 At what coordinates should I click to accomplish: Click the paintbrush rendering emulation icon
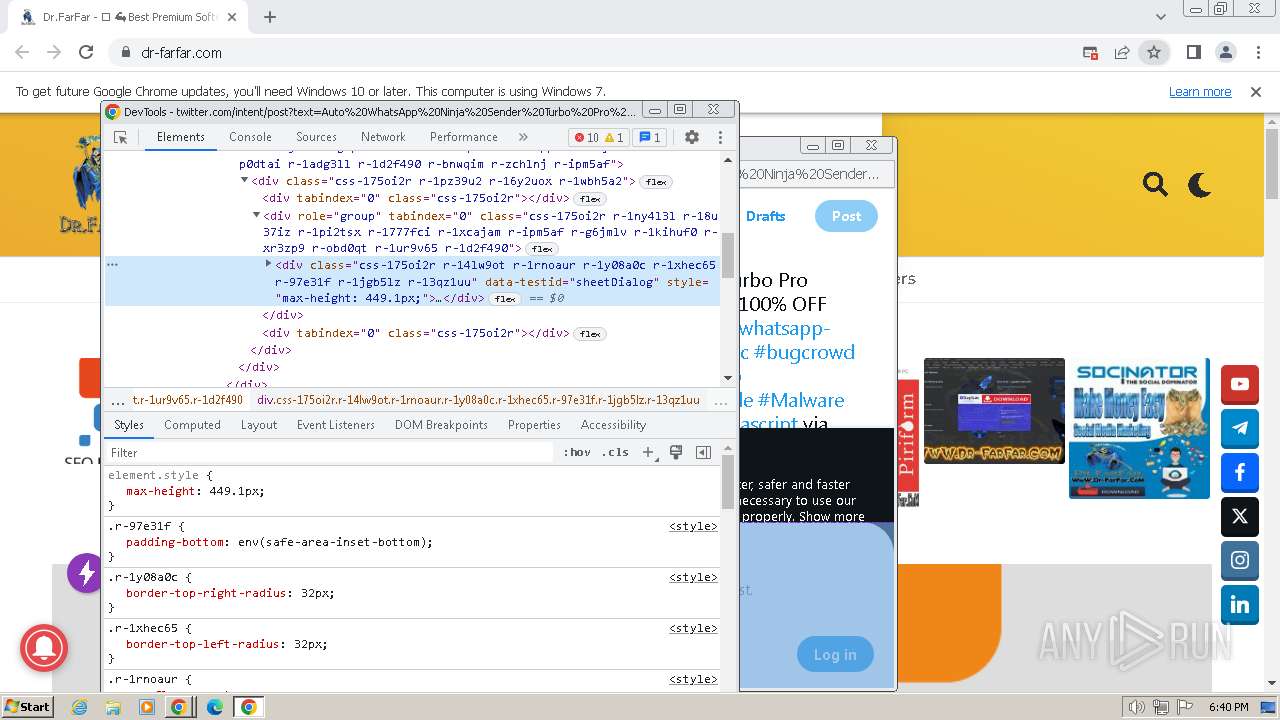(676, 452)
